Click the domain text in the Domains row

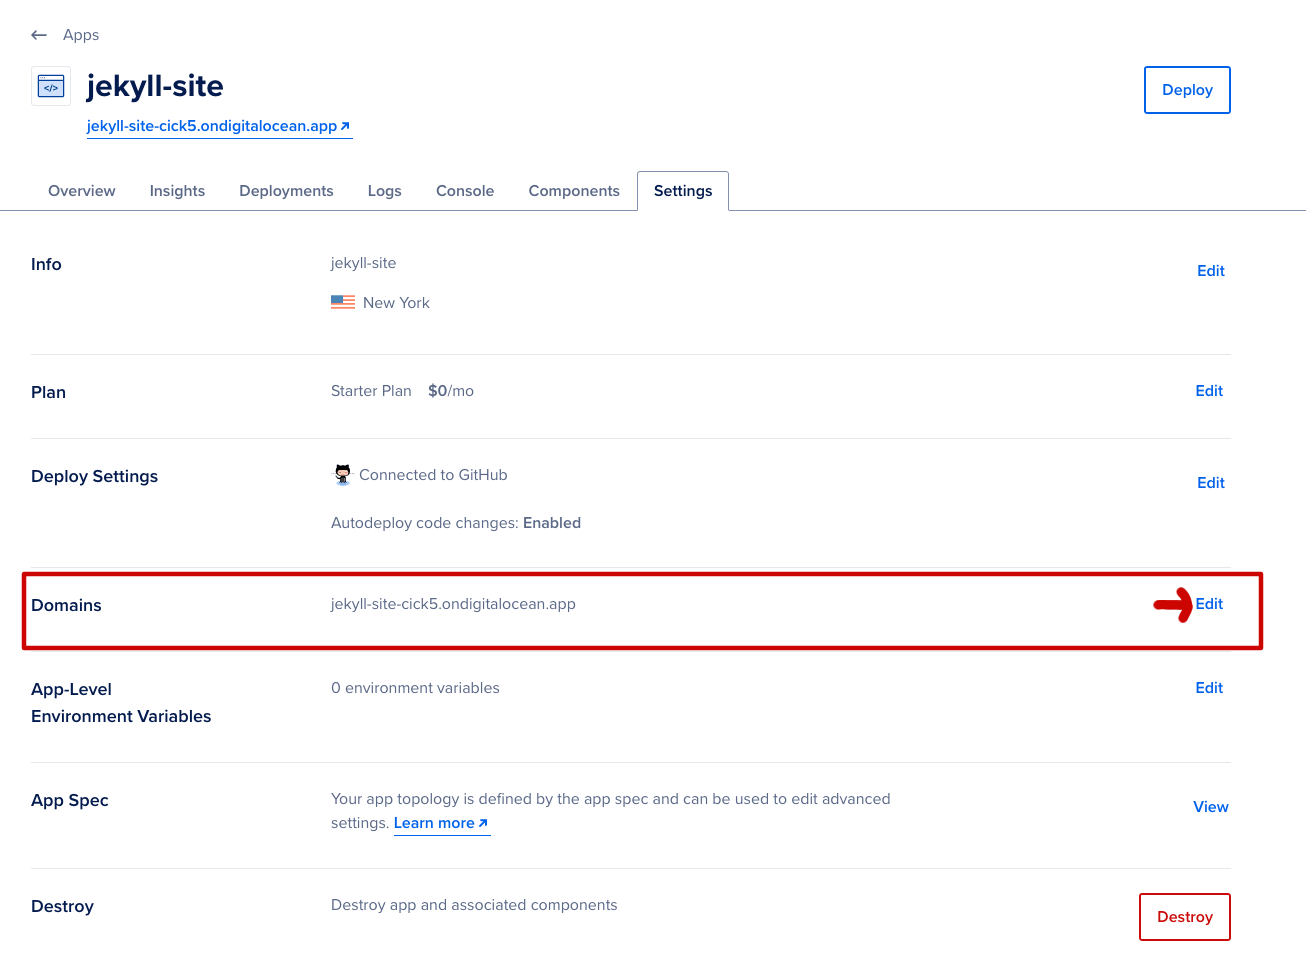click(453, 604)
